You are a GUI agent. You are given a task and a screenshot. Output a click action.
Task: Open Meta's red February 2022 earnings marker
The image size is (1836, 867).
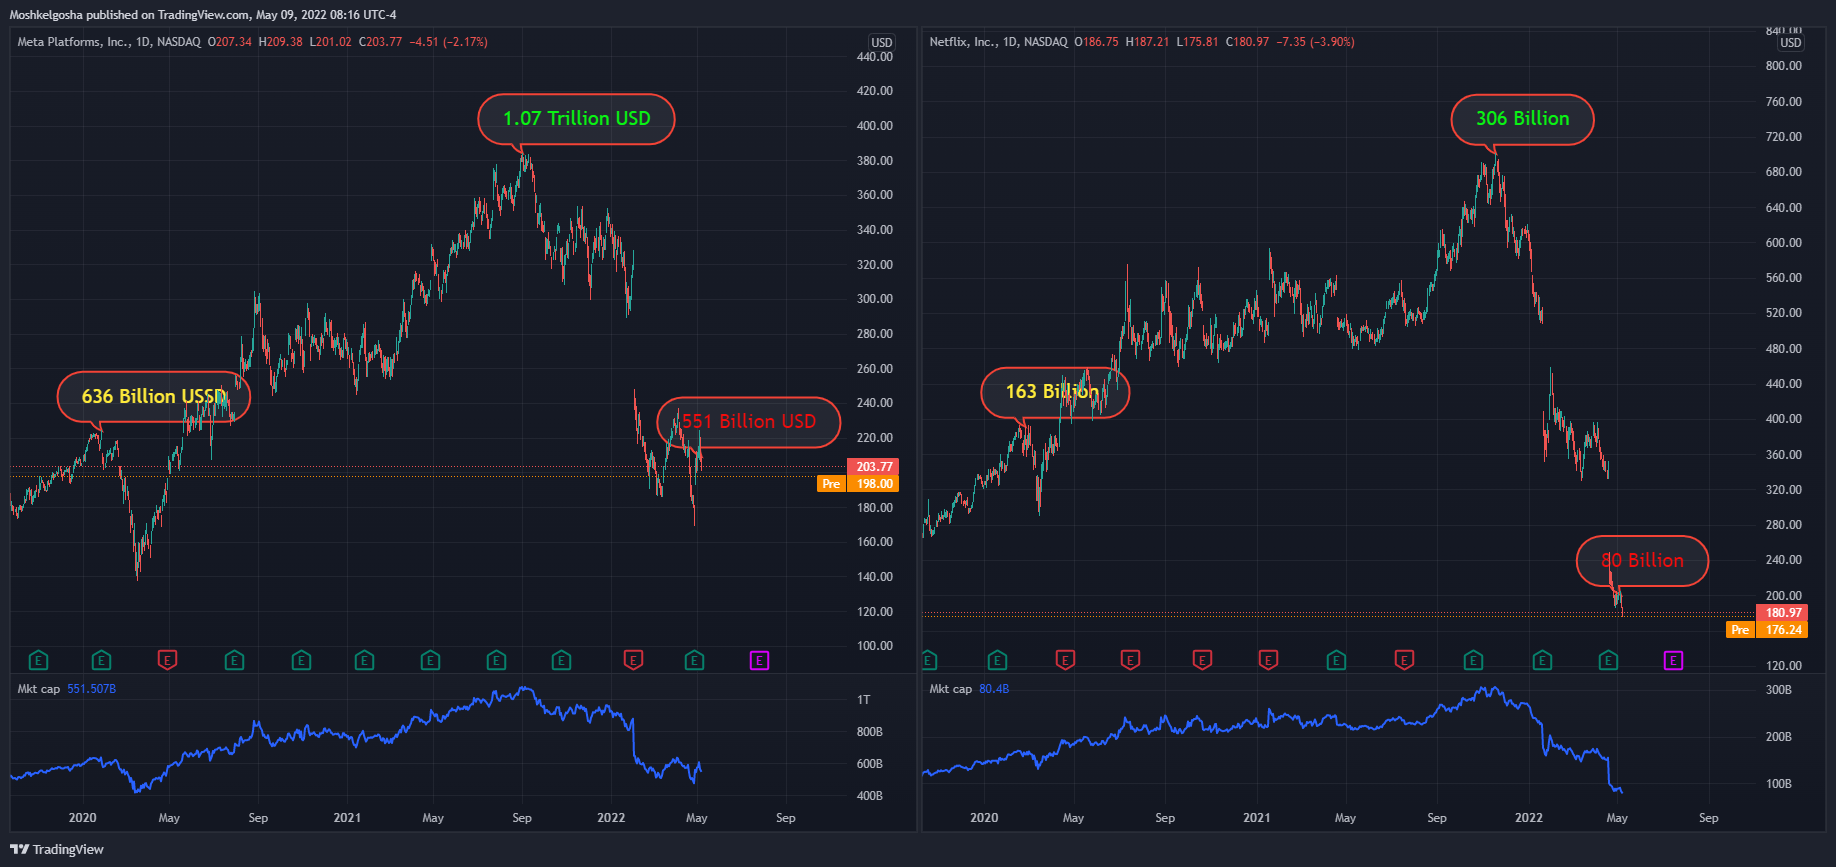(x=633, y=660)
